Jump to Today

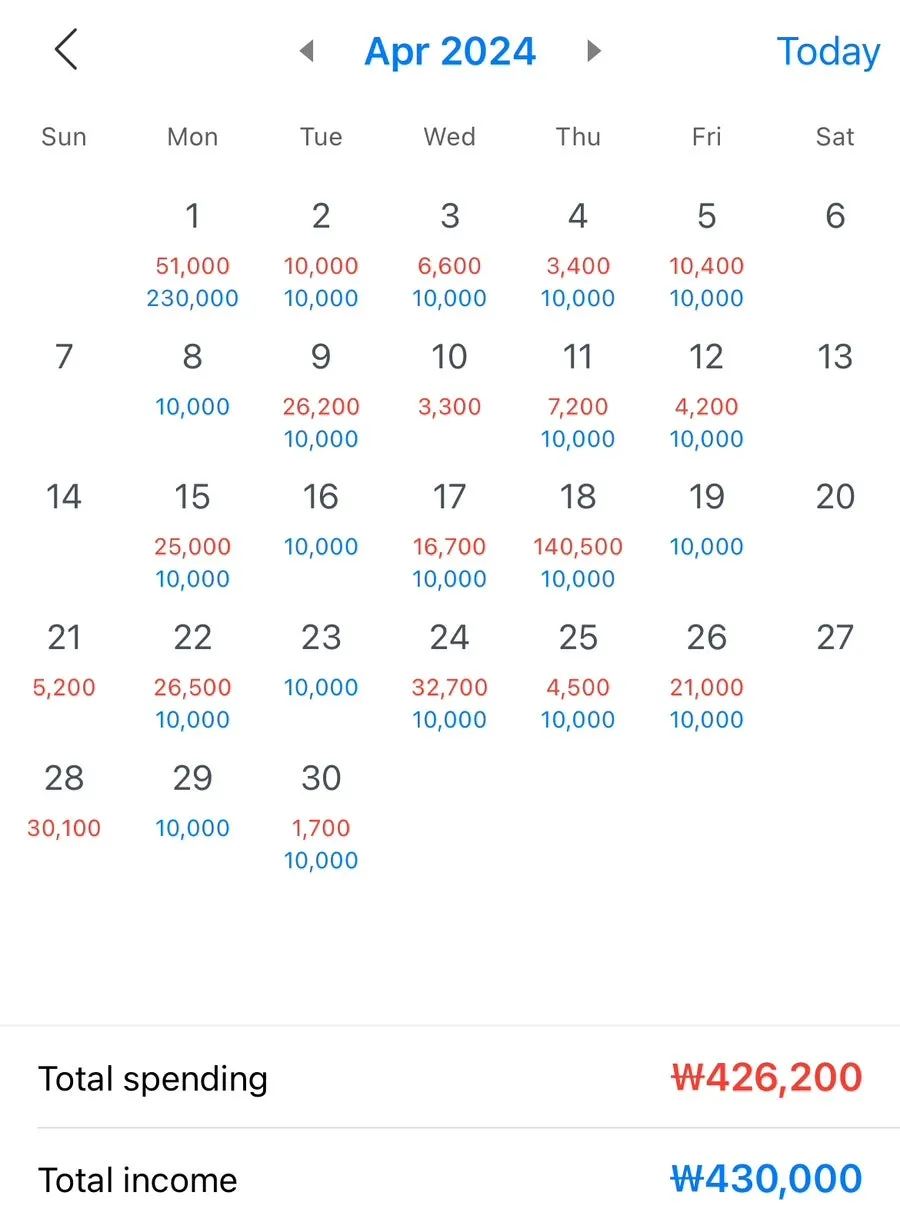tap(828, 51)
